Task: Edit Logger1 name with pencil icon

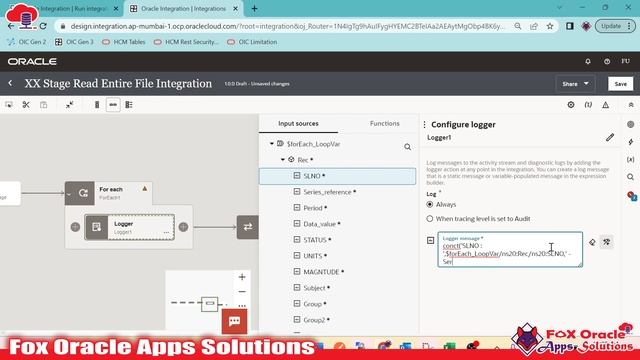Action: coord(610,138)
